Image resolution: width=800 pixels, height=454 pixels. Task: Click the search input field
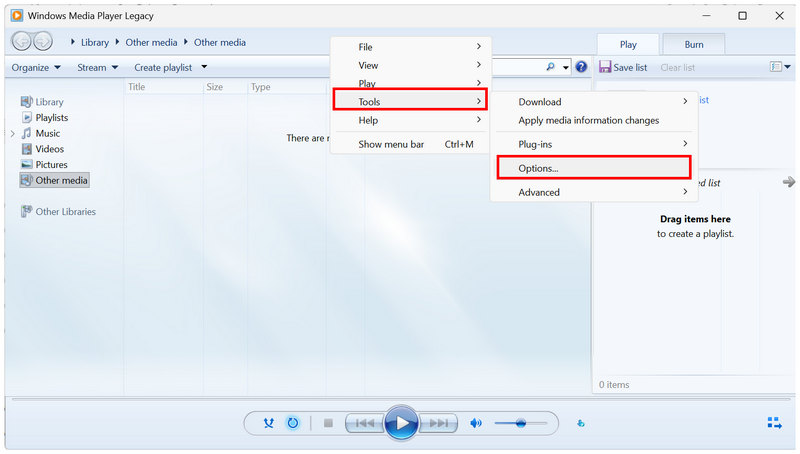click(518, 67)
